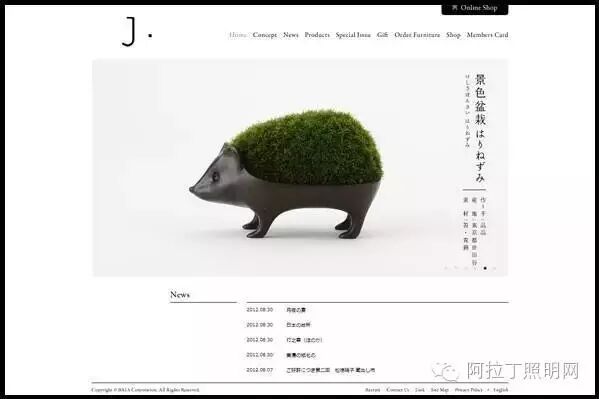
Task: Select Special Issue in navigation
Action: (x=353, y=35)
